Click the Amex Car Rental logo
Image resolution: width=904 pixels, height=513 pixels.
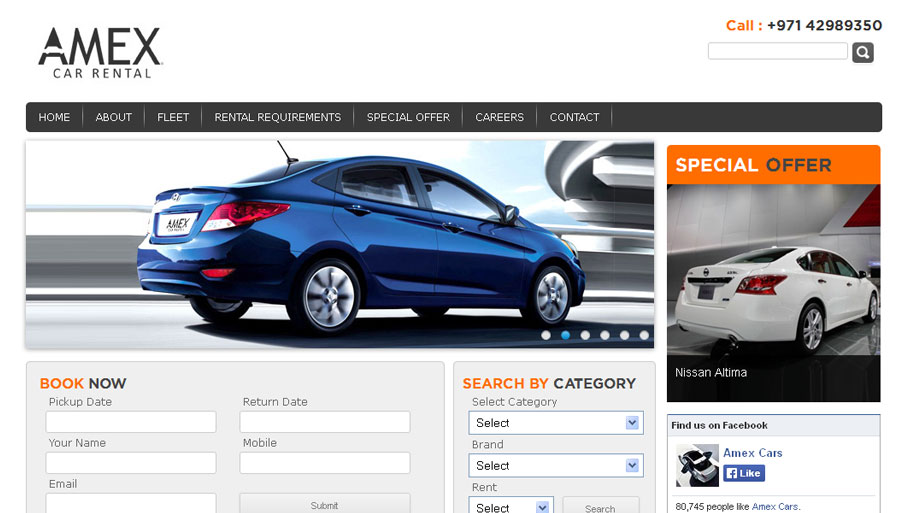tap(100, 52)
